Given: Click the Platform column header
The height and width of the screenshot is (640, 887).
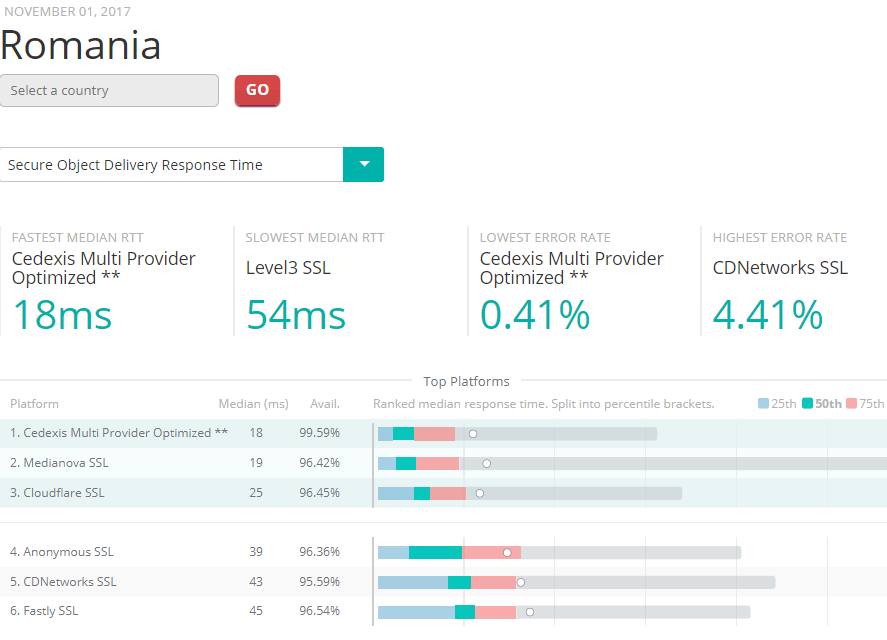Looking at the screenshot, I should 35,404.
